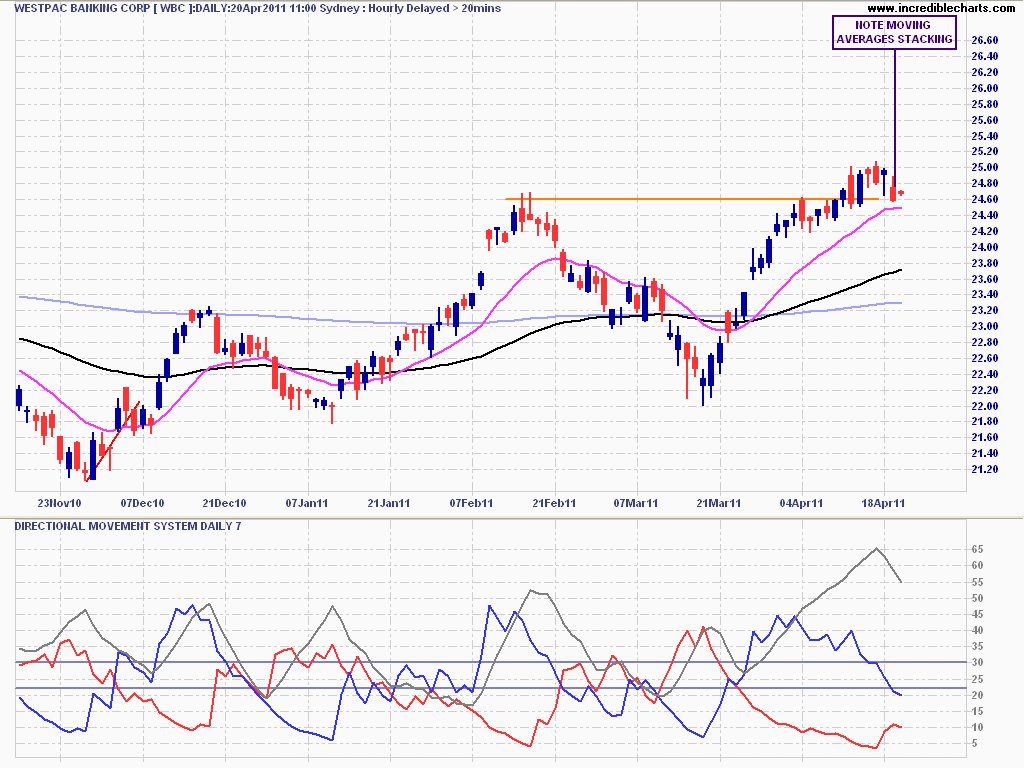The image size is (1024, 768).
Task: Click the 23Nov10 date label on the axis
Action: point(58,502)
